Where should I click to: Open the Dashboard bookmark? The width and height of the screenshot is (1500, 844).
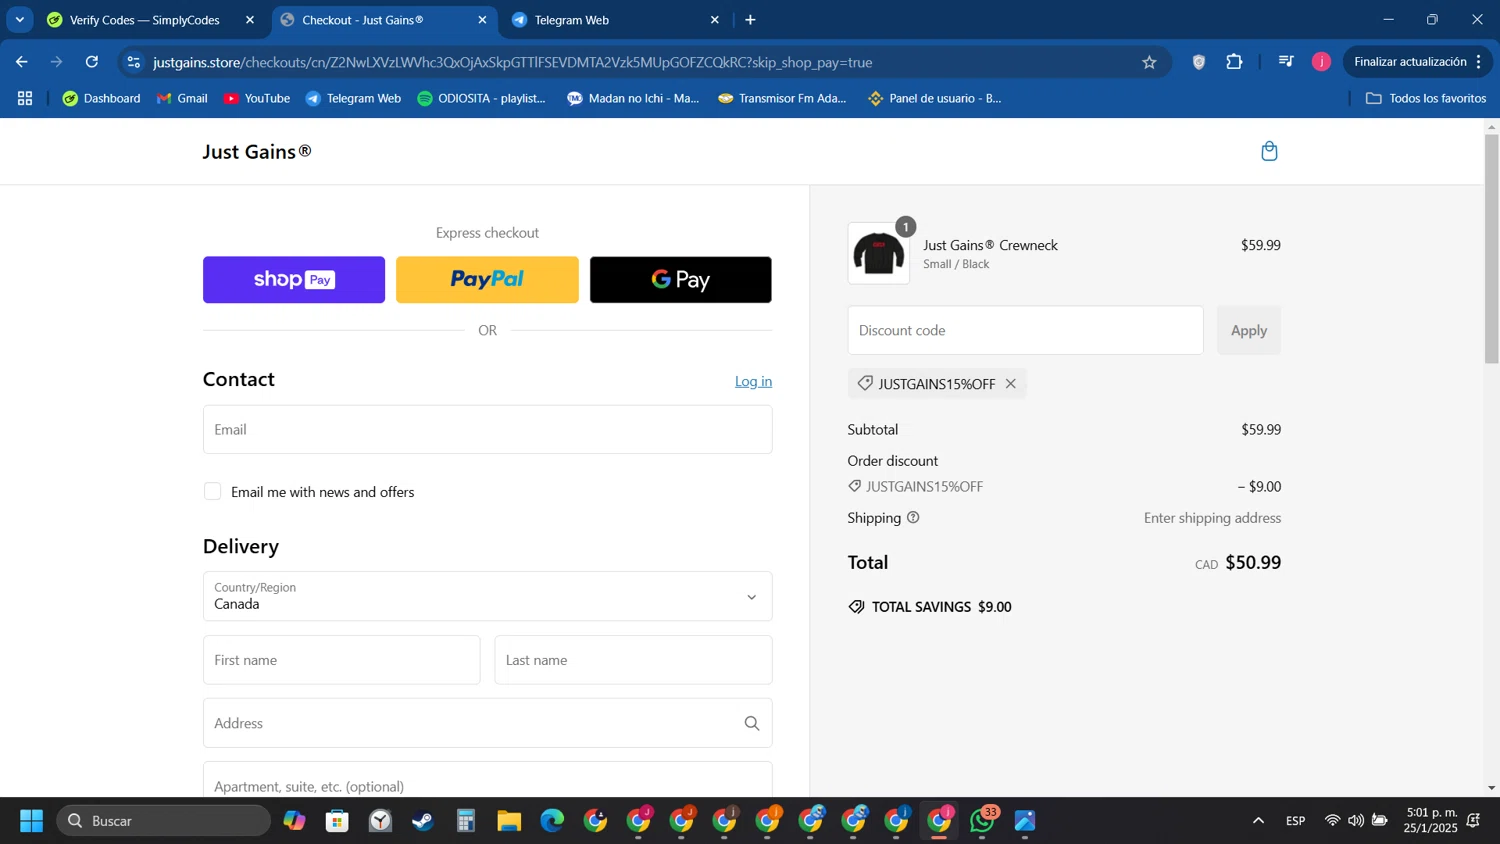101,98
